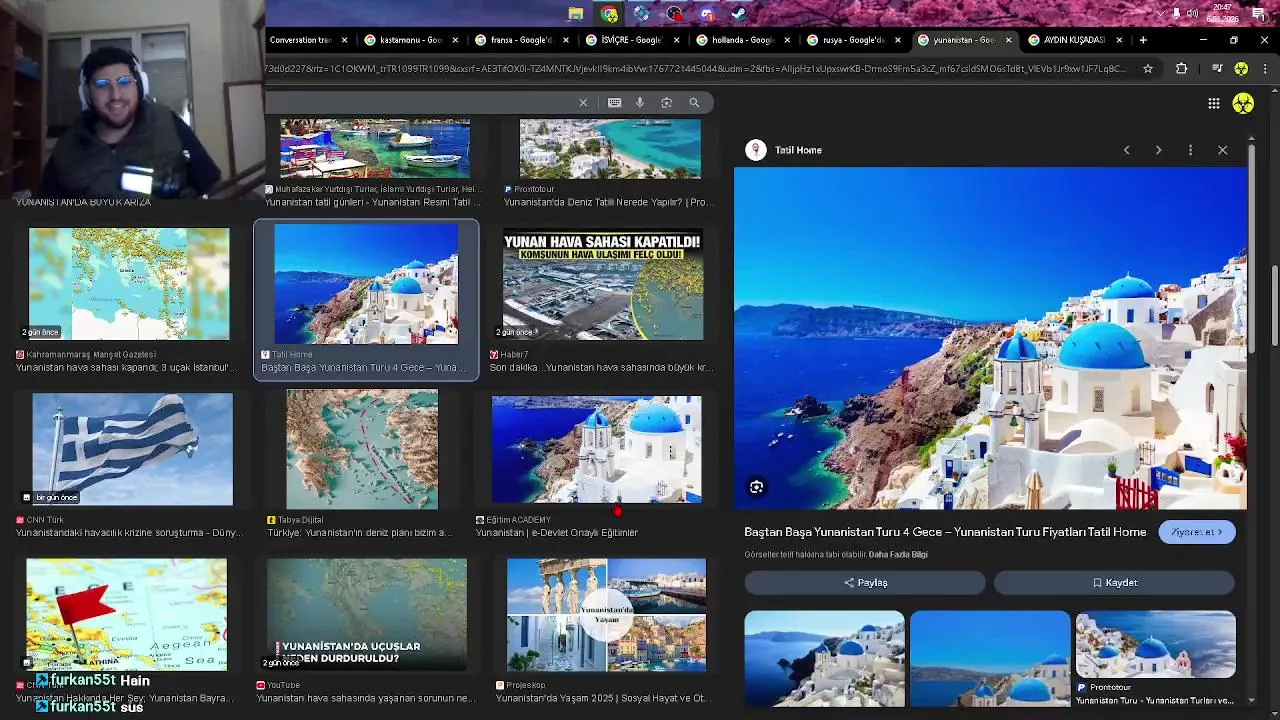Switch to the fransa Google tab

click(521, 40)
